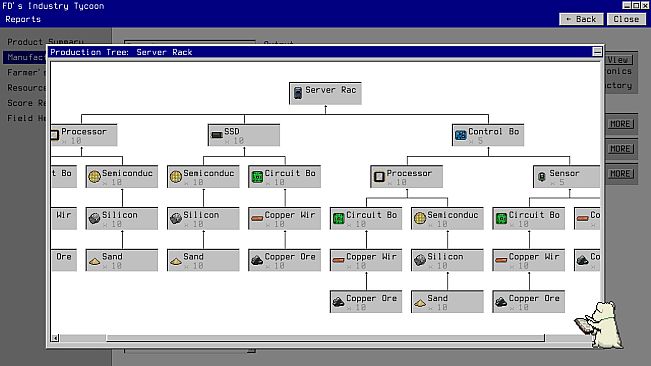The width and height of the screenshot is (651, 366).
Task: Go back using the Back button
Action: (x=581, y=19)
